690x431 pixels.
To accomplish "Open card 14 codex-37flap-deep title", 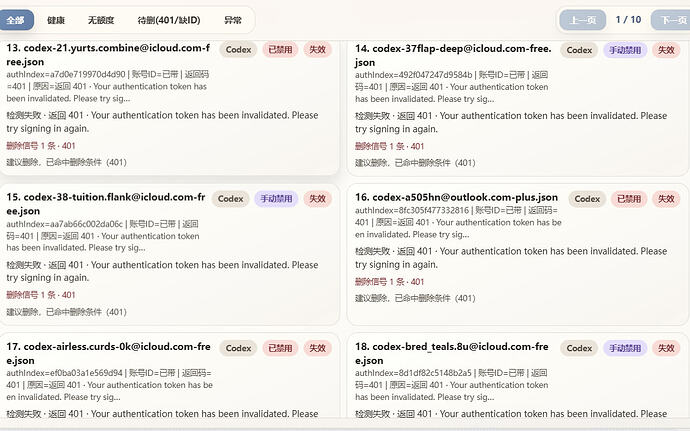I will (x=453, y=55).
